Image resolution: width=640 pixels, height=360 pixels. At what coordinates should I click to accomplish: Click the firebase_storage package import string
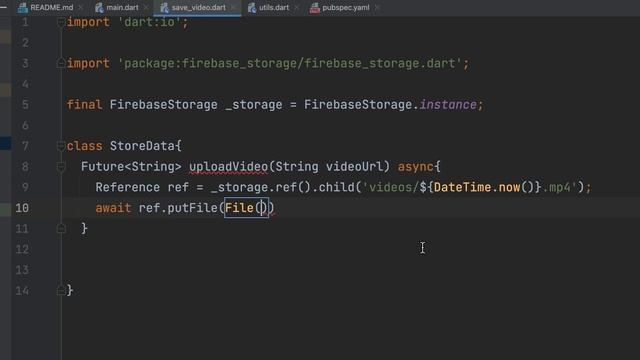coord(290,63)
